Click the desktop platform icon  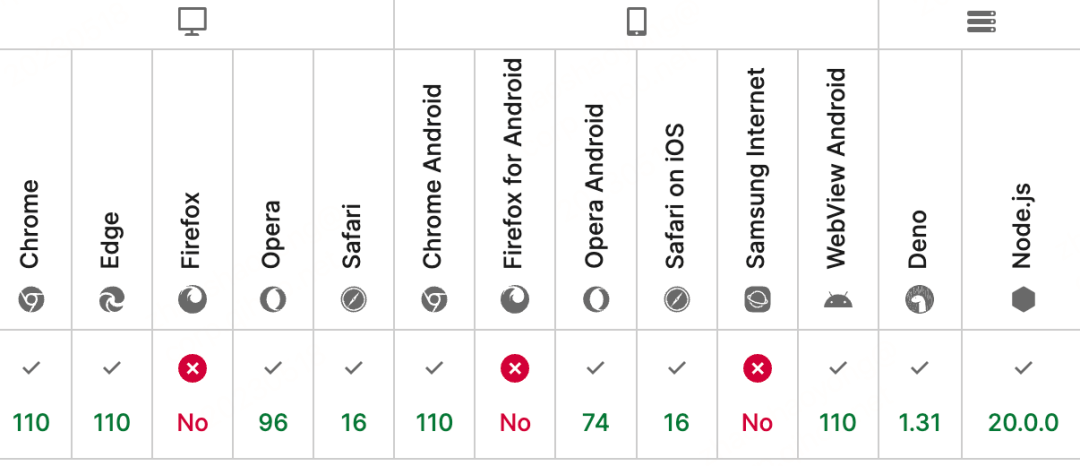(x=192, y=23)
